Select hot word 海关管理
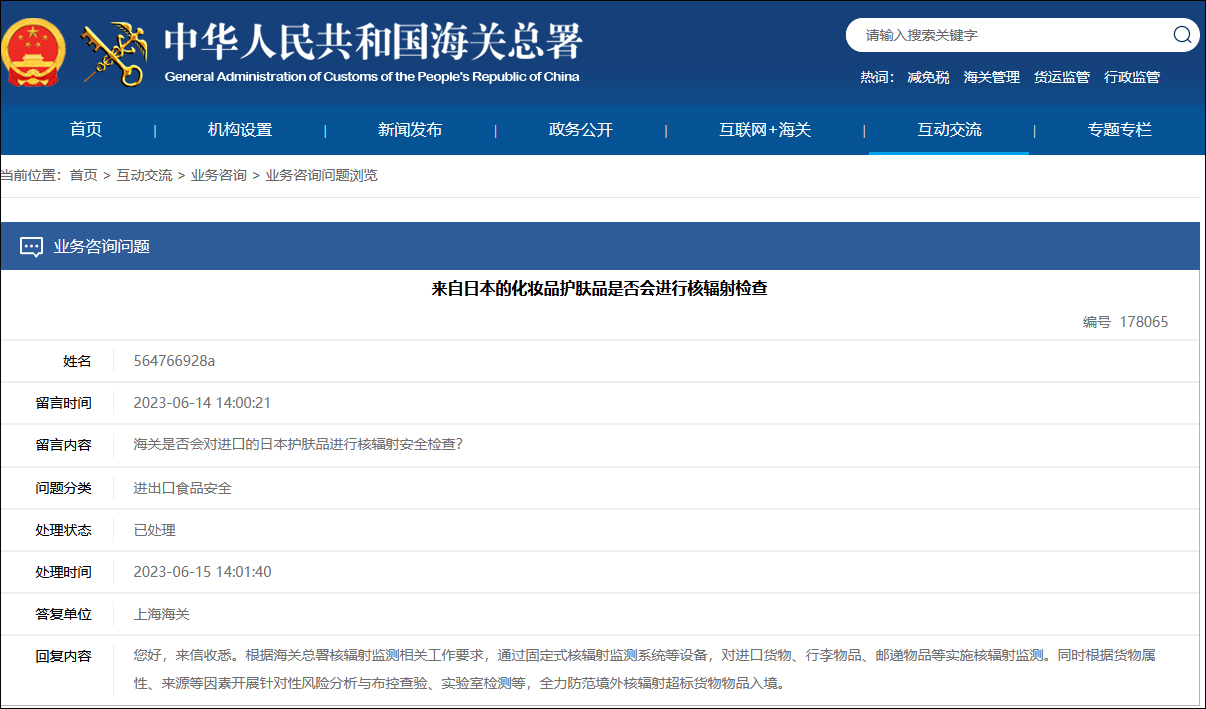Screen dimensions: 1206x709 (991, 77)
